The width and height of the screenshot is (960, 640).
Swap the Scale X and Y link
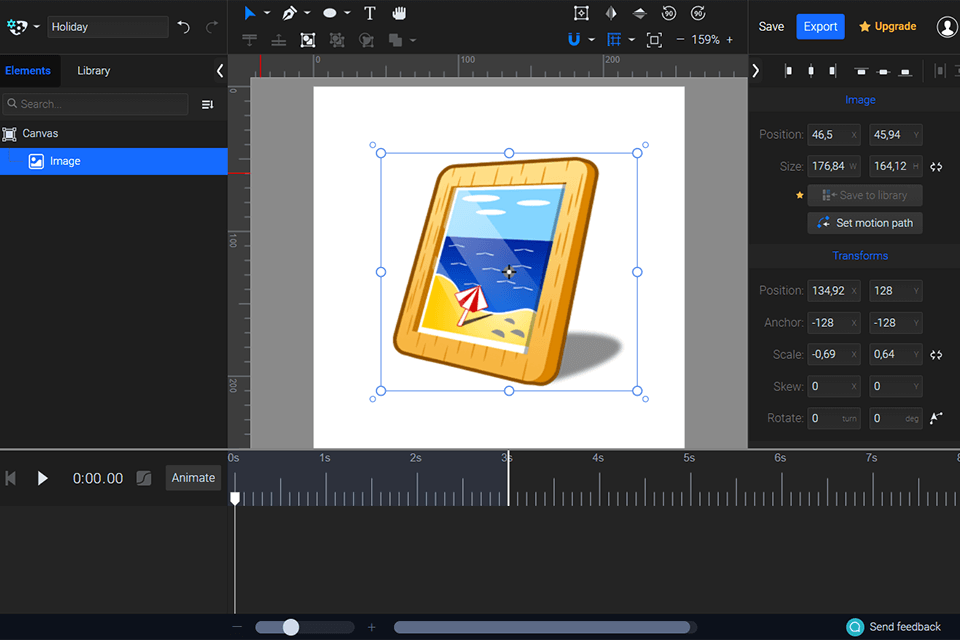(936, 354)
